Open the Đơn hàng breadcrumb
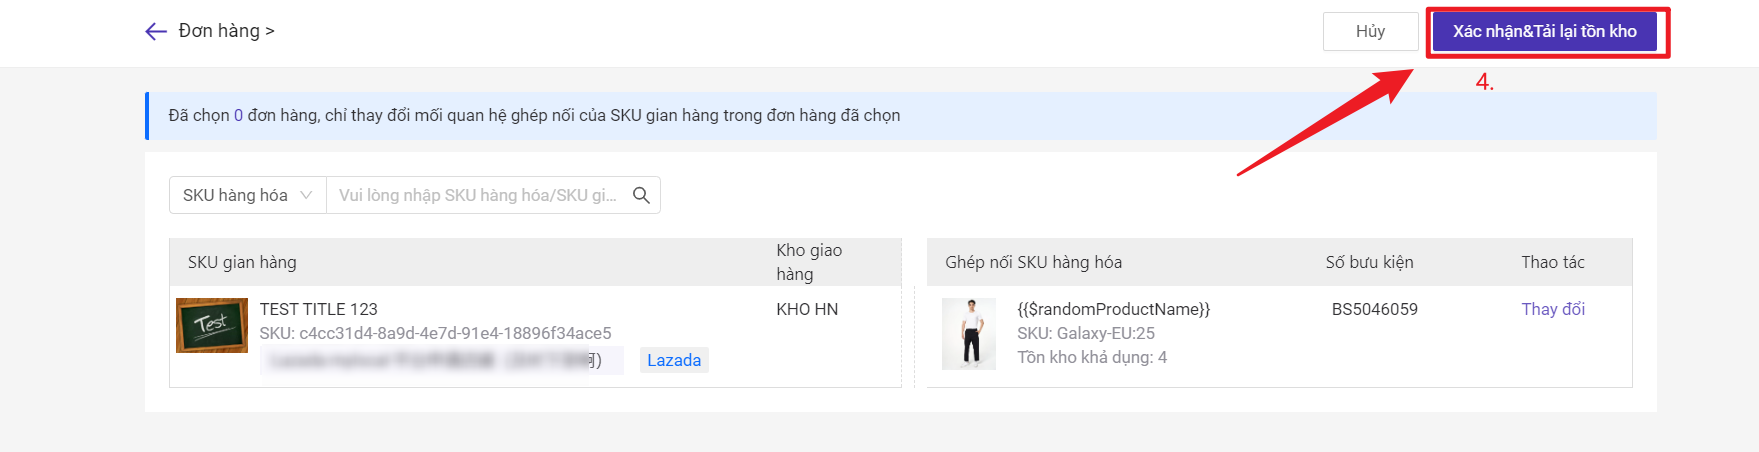Viewport: 1759px width, 452px height. point(219,31)
